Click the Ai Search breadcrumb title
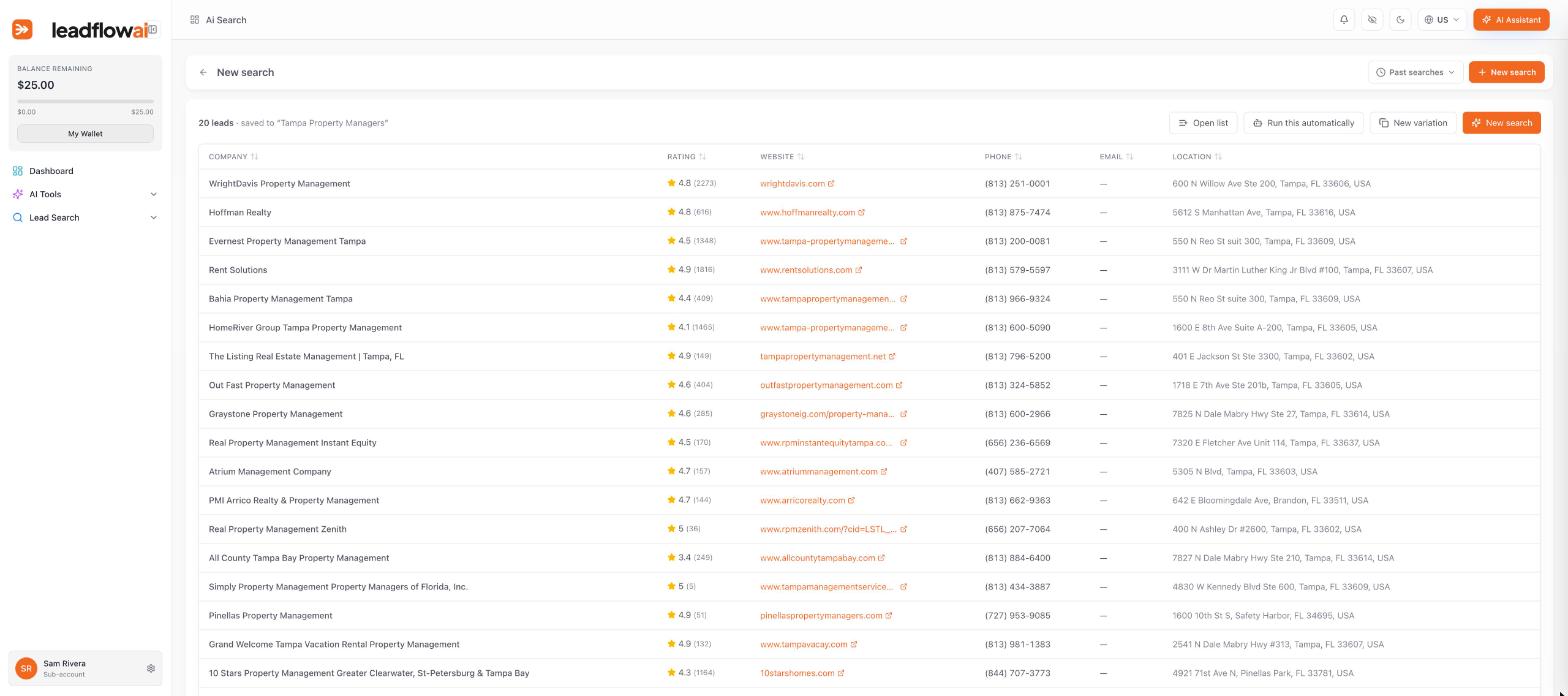 [226, 20]
